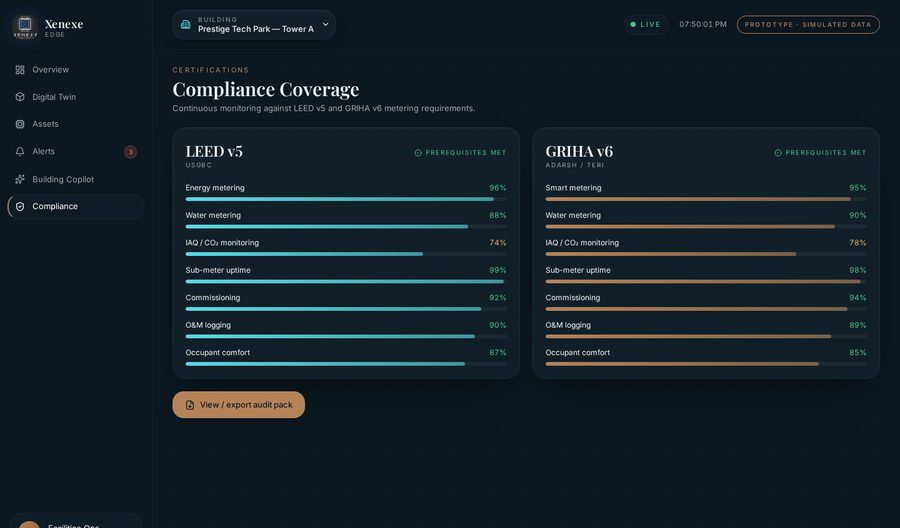Click the LEED v5 card title

tap(214, 152)
